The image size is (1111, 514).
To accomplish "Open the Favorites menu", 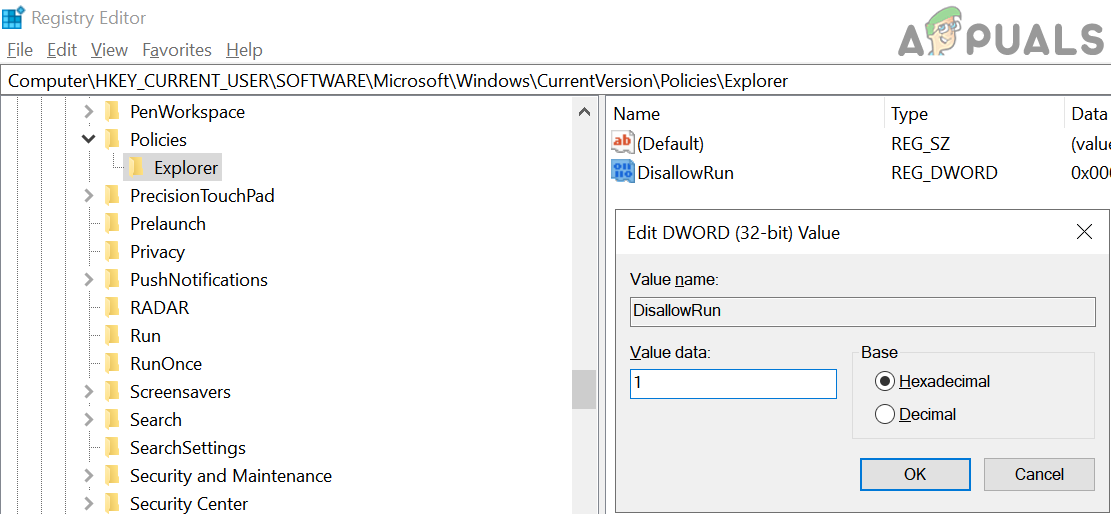I will [176, 50].
